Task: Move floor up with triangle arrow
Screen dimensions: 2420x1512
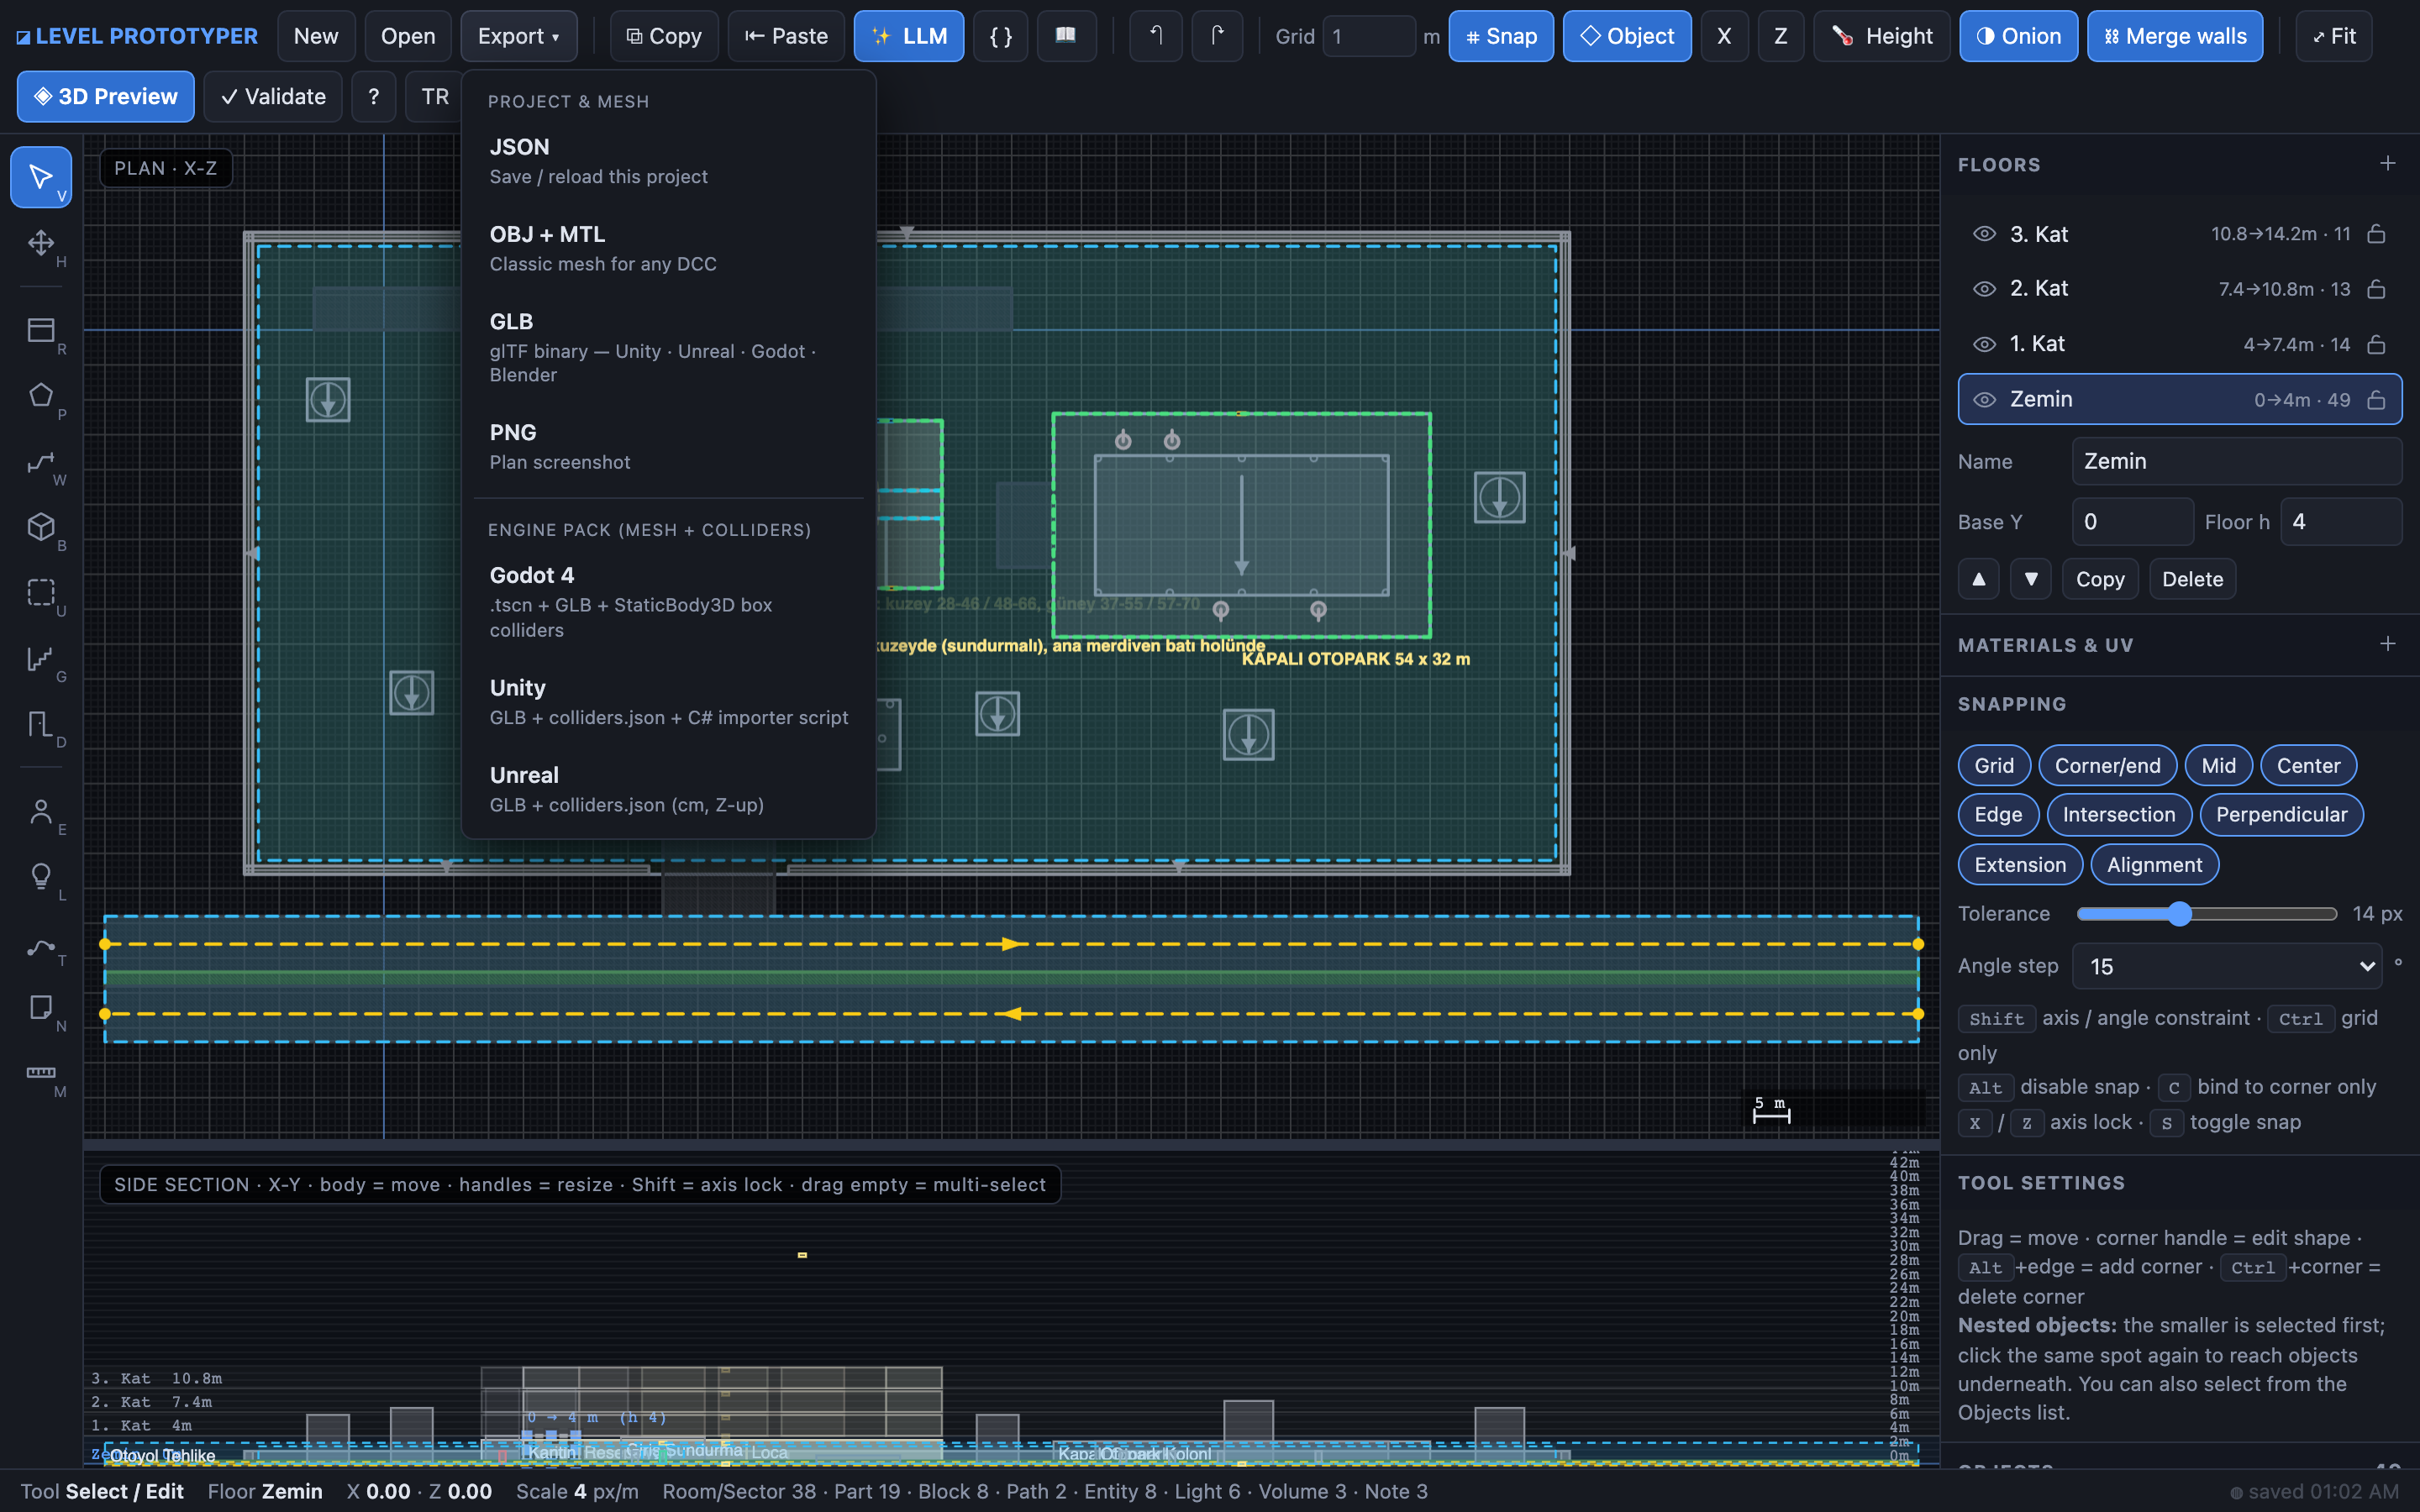Action: (x=1979, y=579)
